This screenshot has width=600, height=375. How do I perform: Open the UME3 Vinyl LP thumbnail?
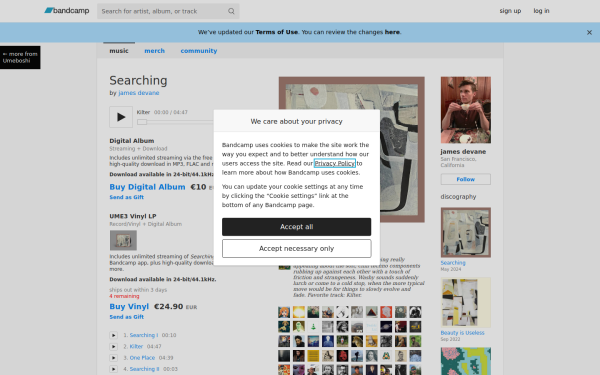pyautogui.click(x=123, y=240)
